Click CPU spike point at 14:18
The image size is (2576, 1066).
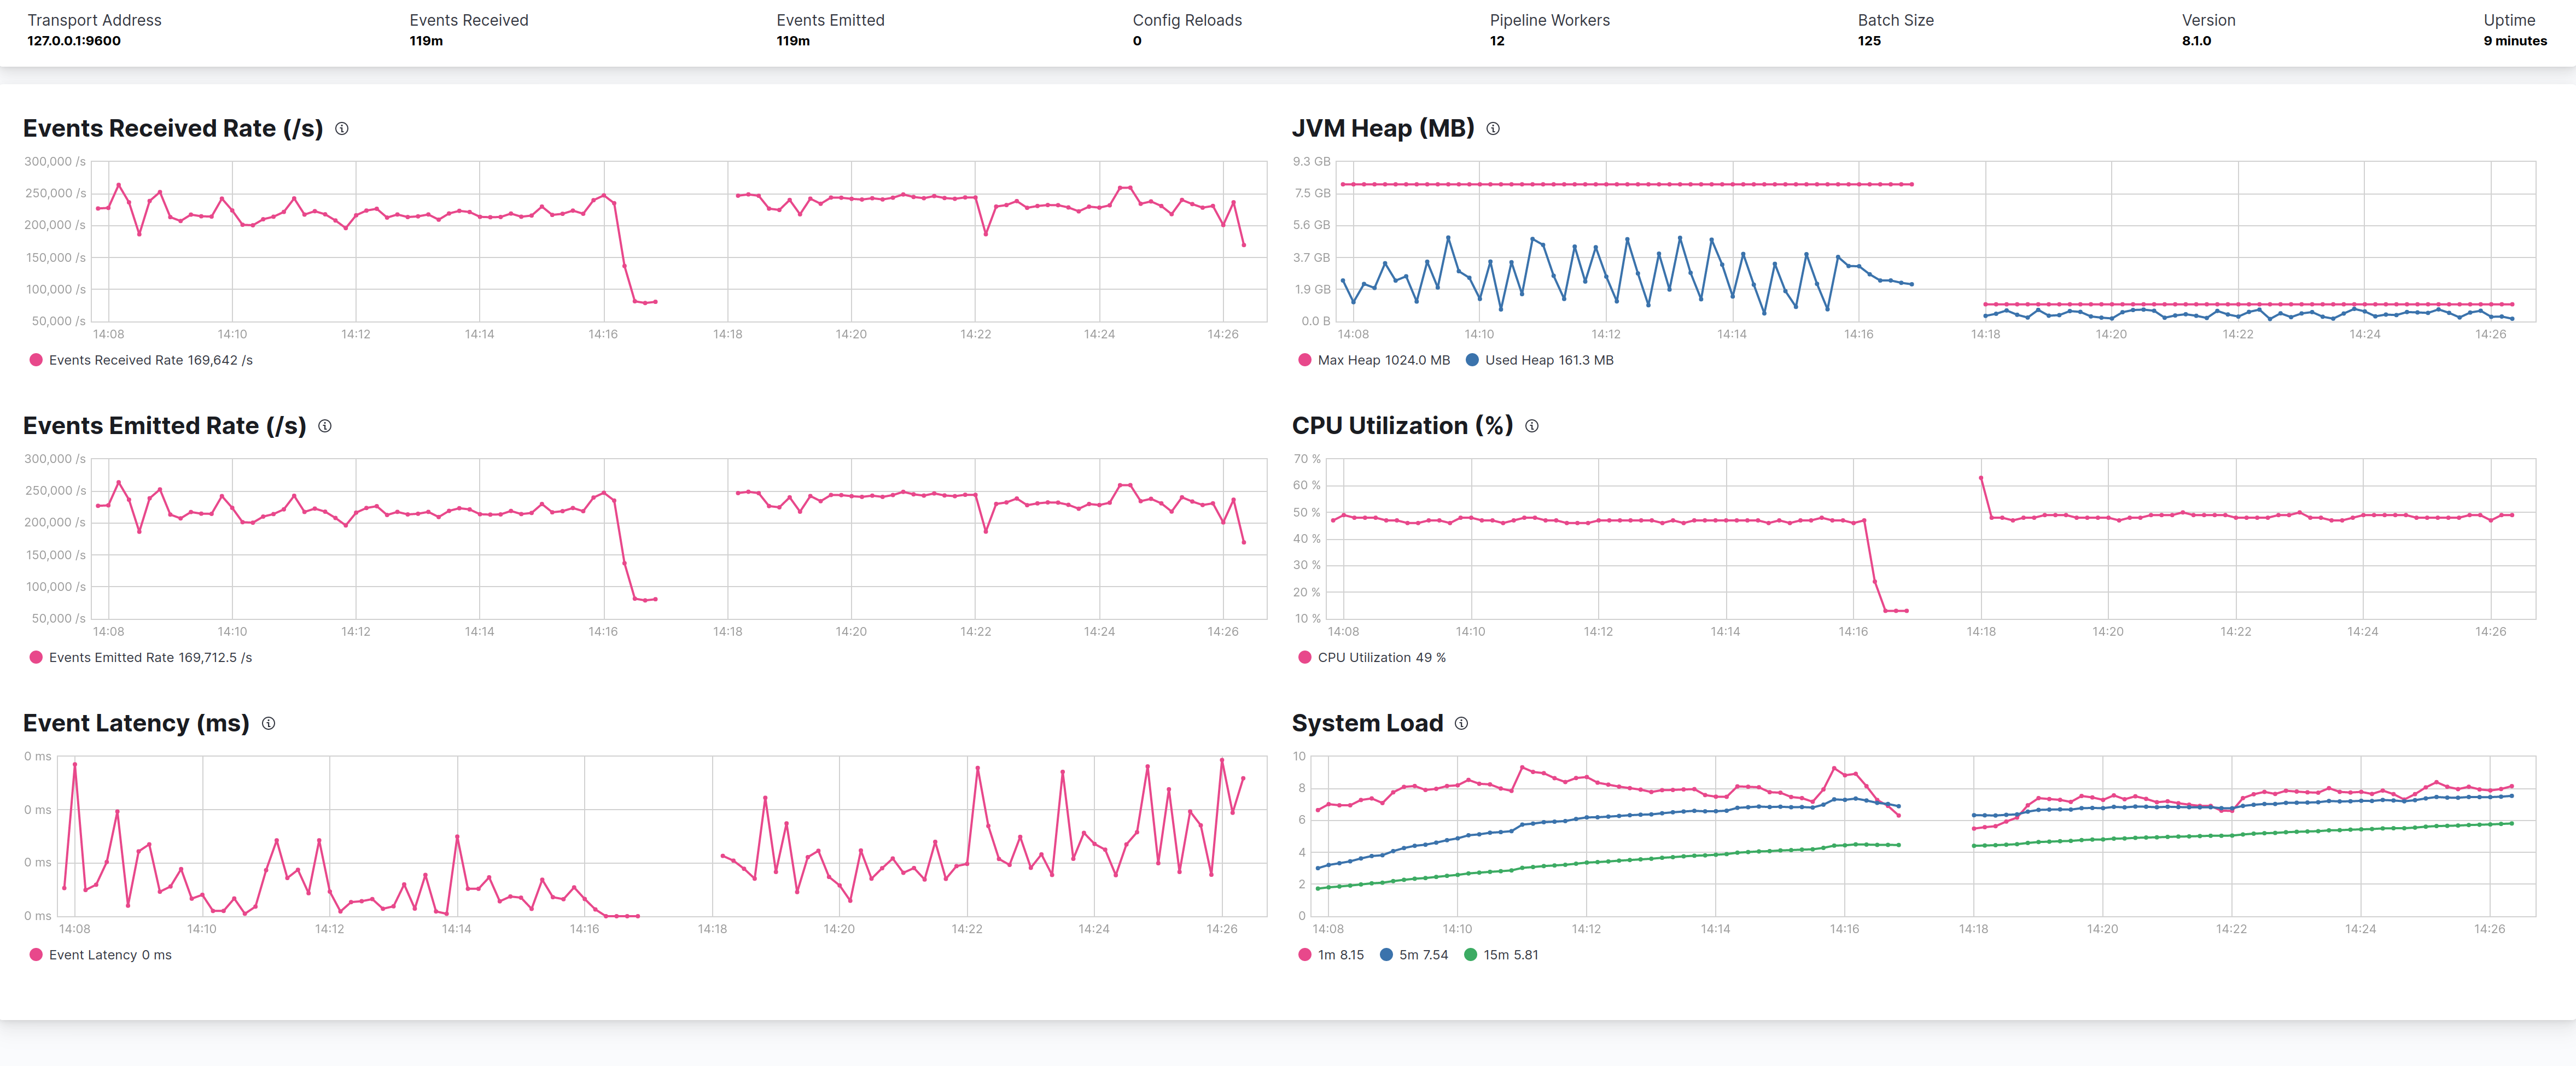click(1981, 478)
